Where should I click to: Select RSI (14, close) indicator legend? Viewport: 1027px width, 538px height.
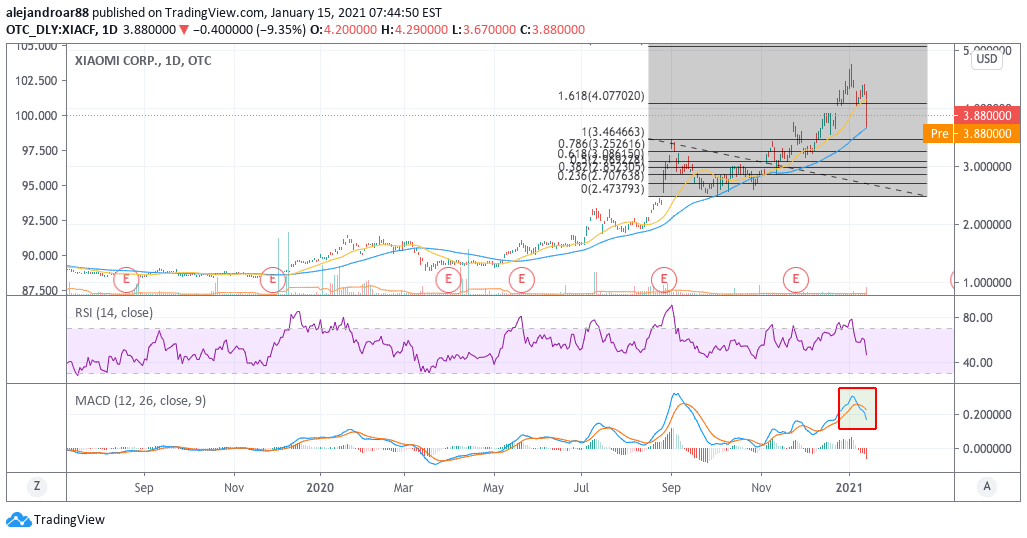coord(114,313)
